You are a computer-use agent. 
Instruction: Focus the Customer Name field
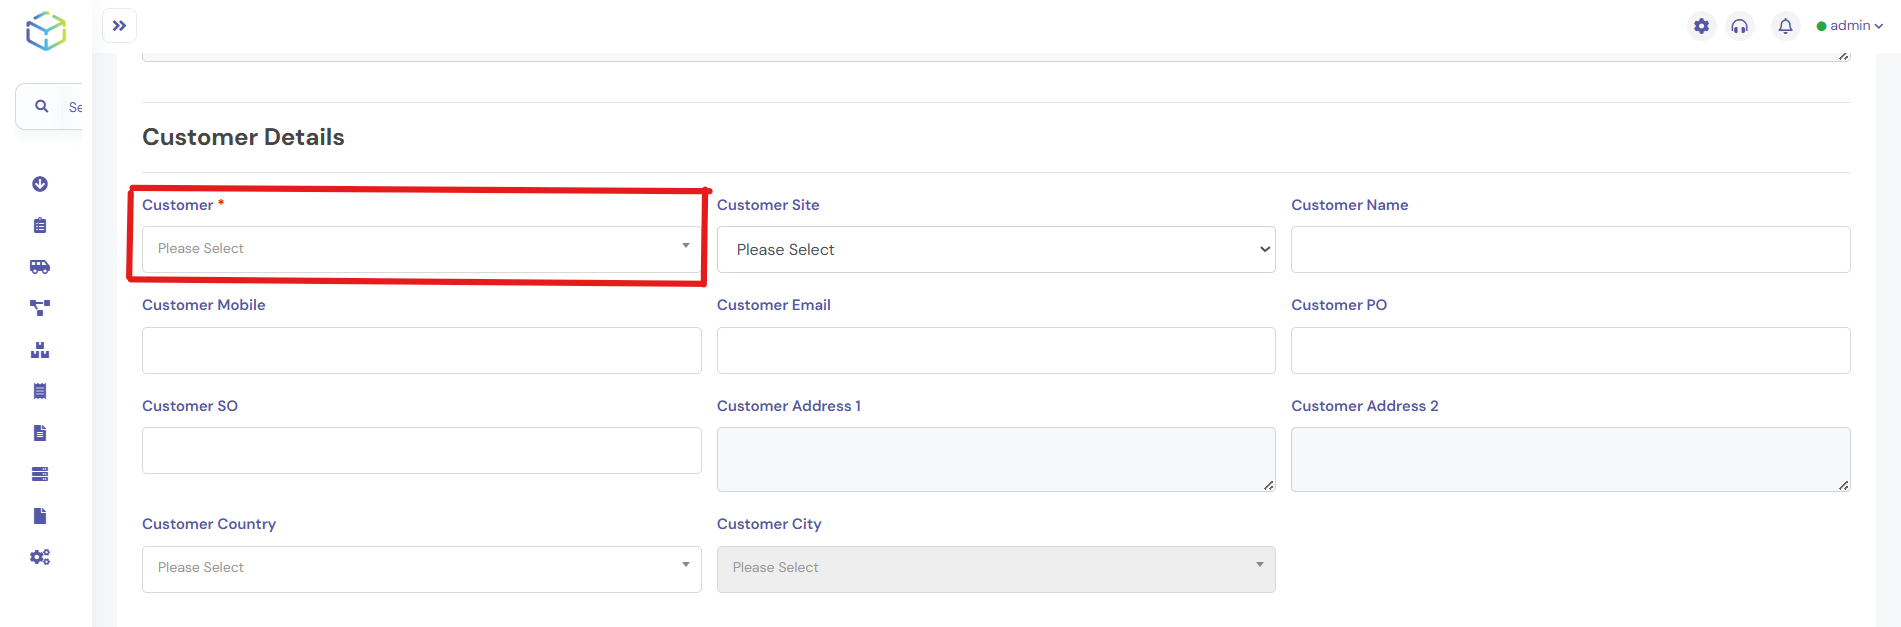pyautogui.click(x=1570, y=250)
